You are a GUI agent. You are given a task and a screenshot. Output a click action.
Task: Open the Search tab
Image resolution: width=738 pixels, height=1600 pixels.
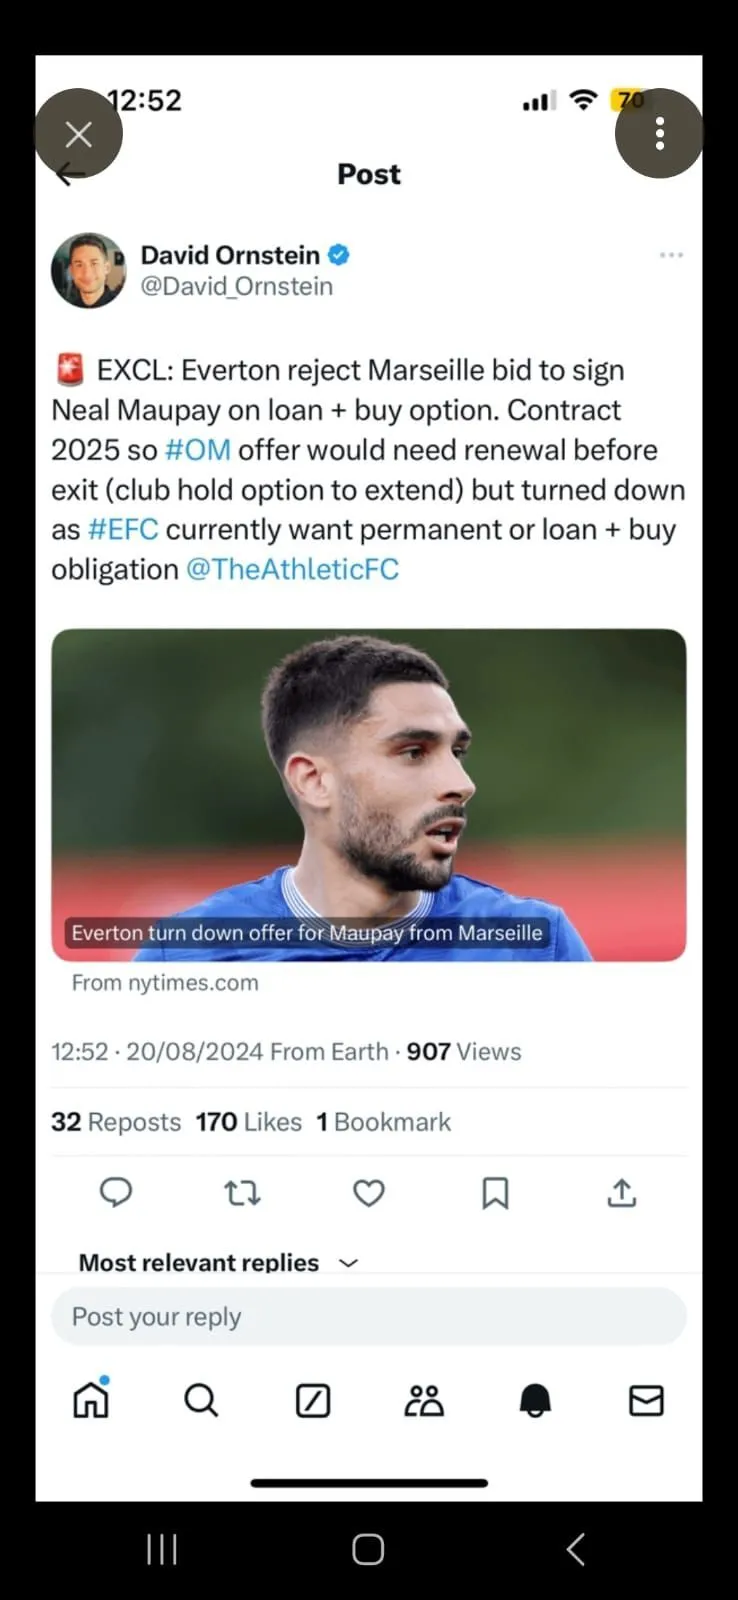coord(201,1400)
